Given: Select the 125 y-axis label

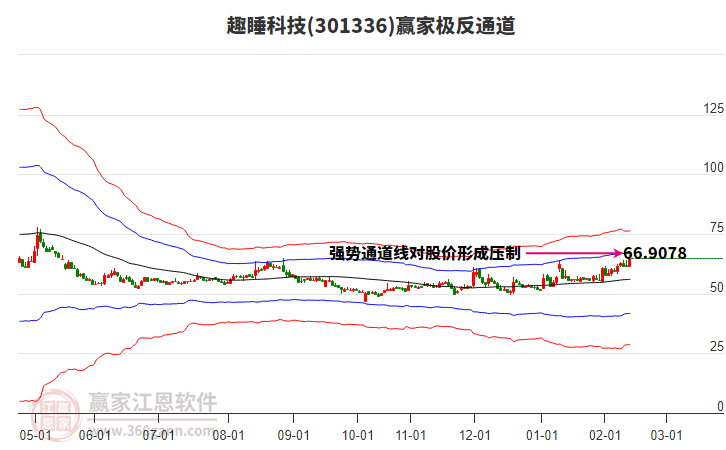Looking at the screenshot, I should (x=713, y=108).
